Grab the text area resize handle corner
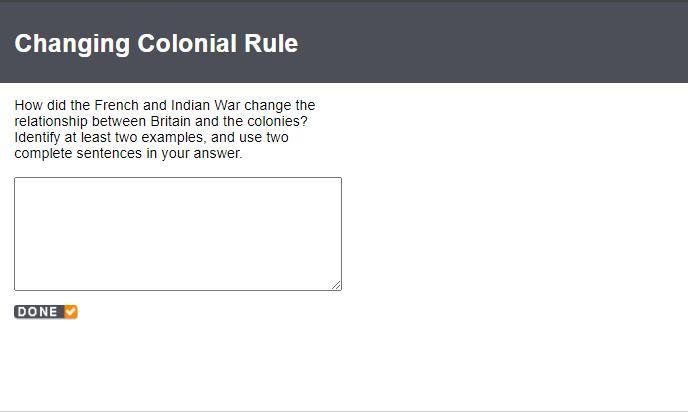Image resolution: width=688 pixels, height=412 pixels. pyautogui.click(x=336, y=285)
